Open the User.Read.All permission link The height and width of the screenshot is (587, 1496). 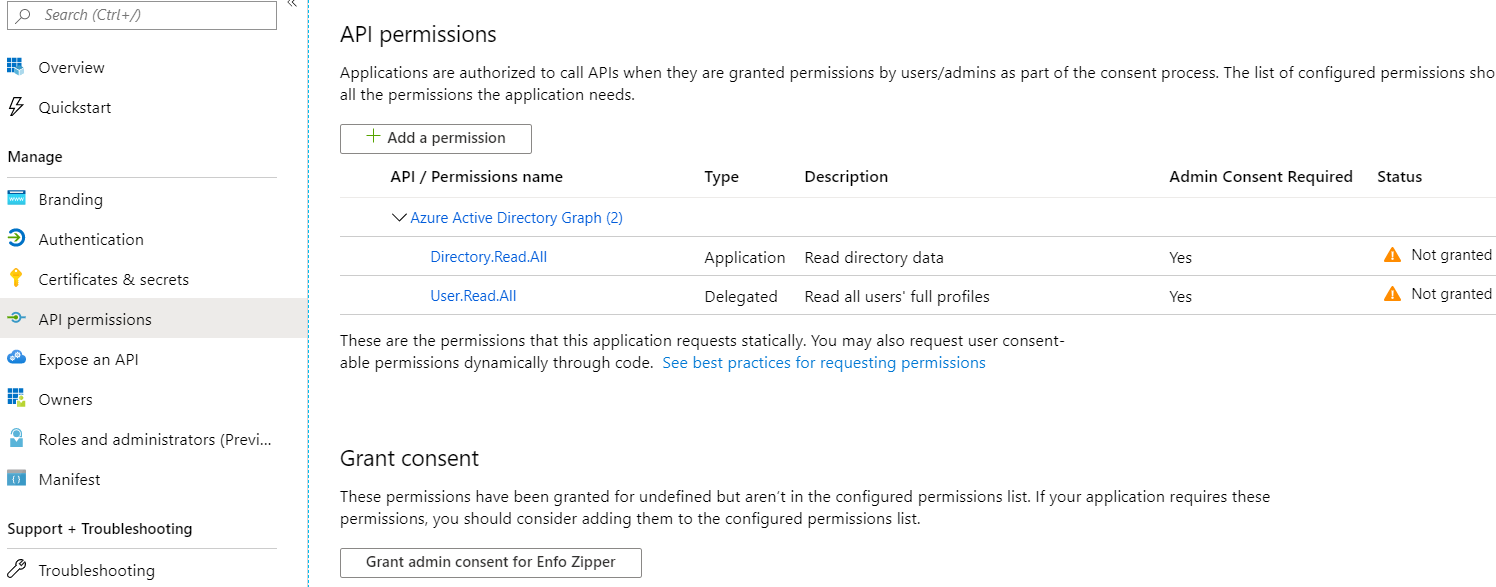tap(473, 296)
